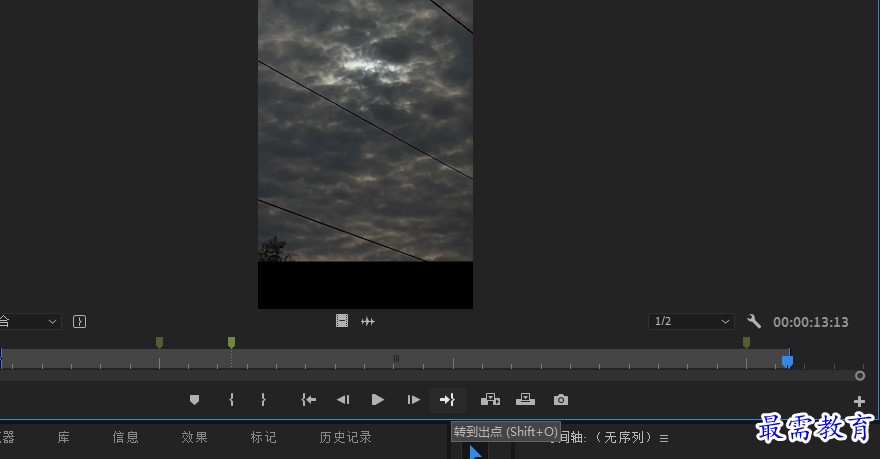Open monitor settings wrench icon
The width and height of the screenshot is (880, 459).
click(754, 322)
